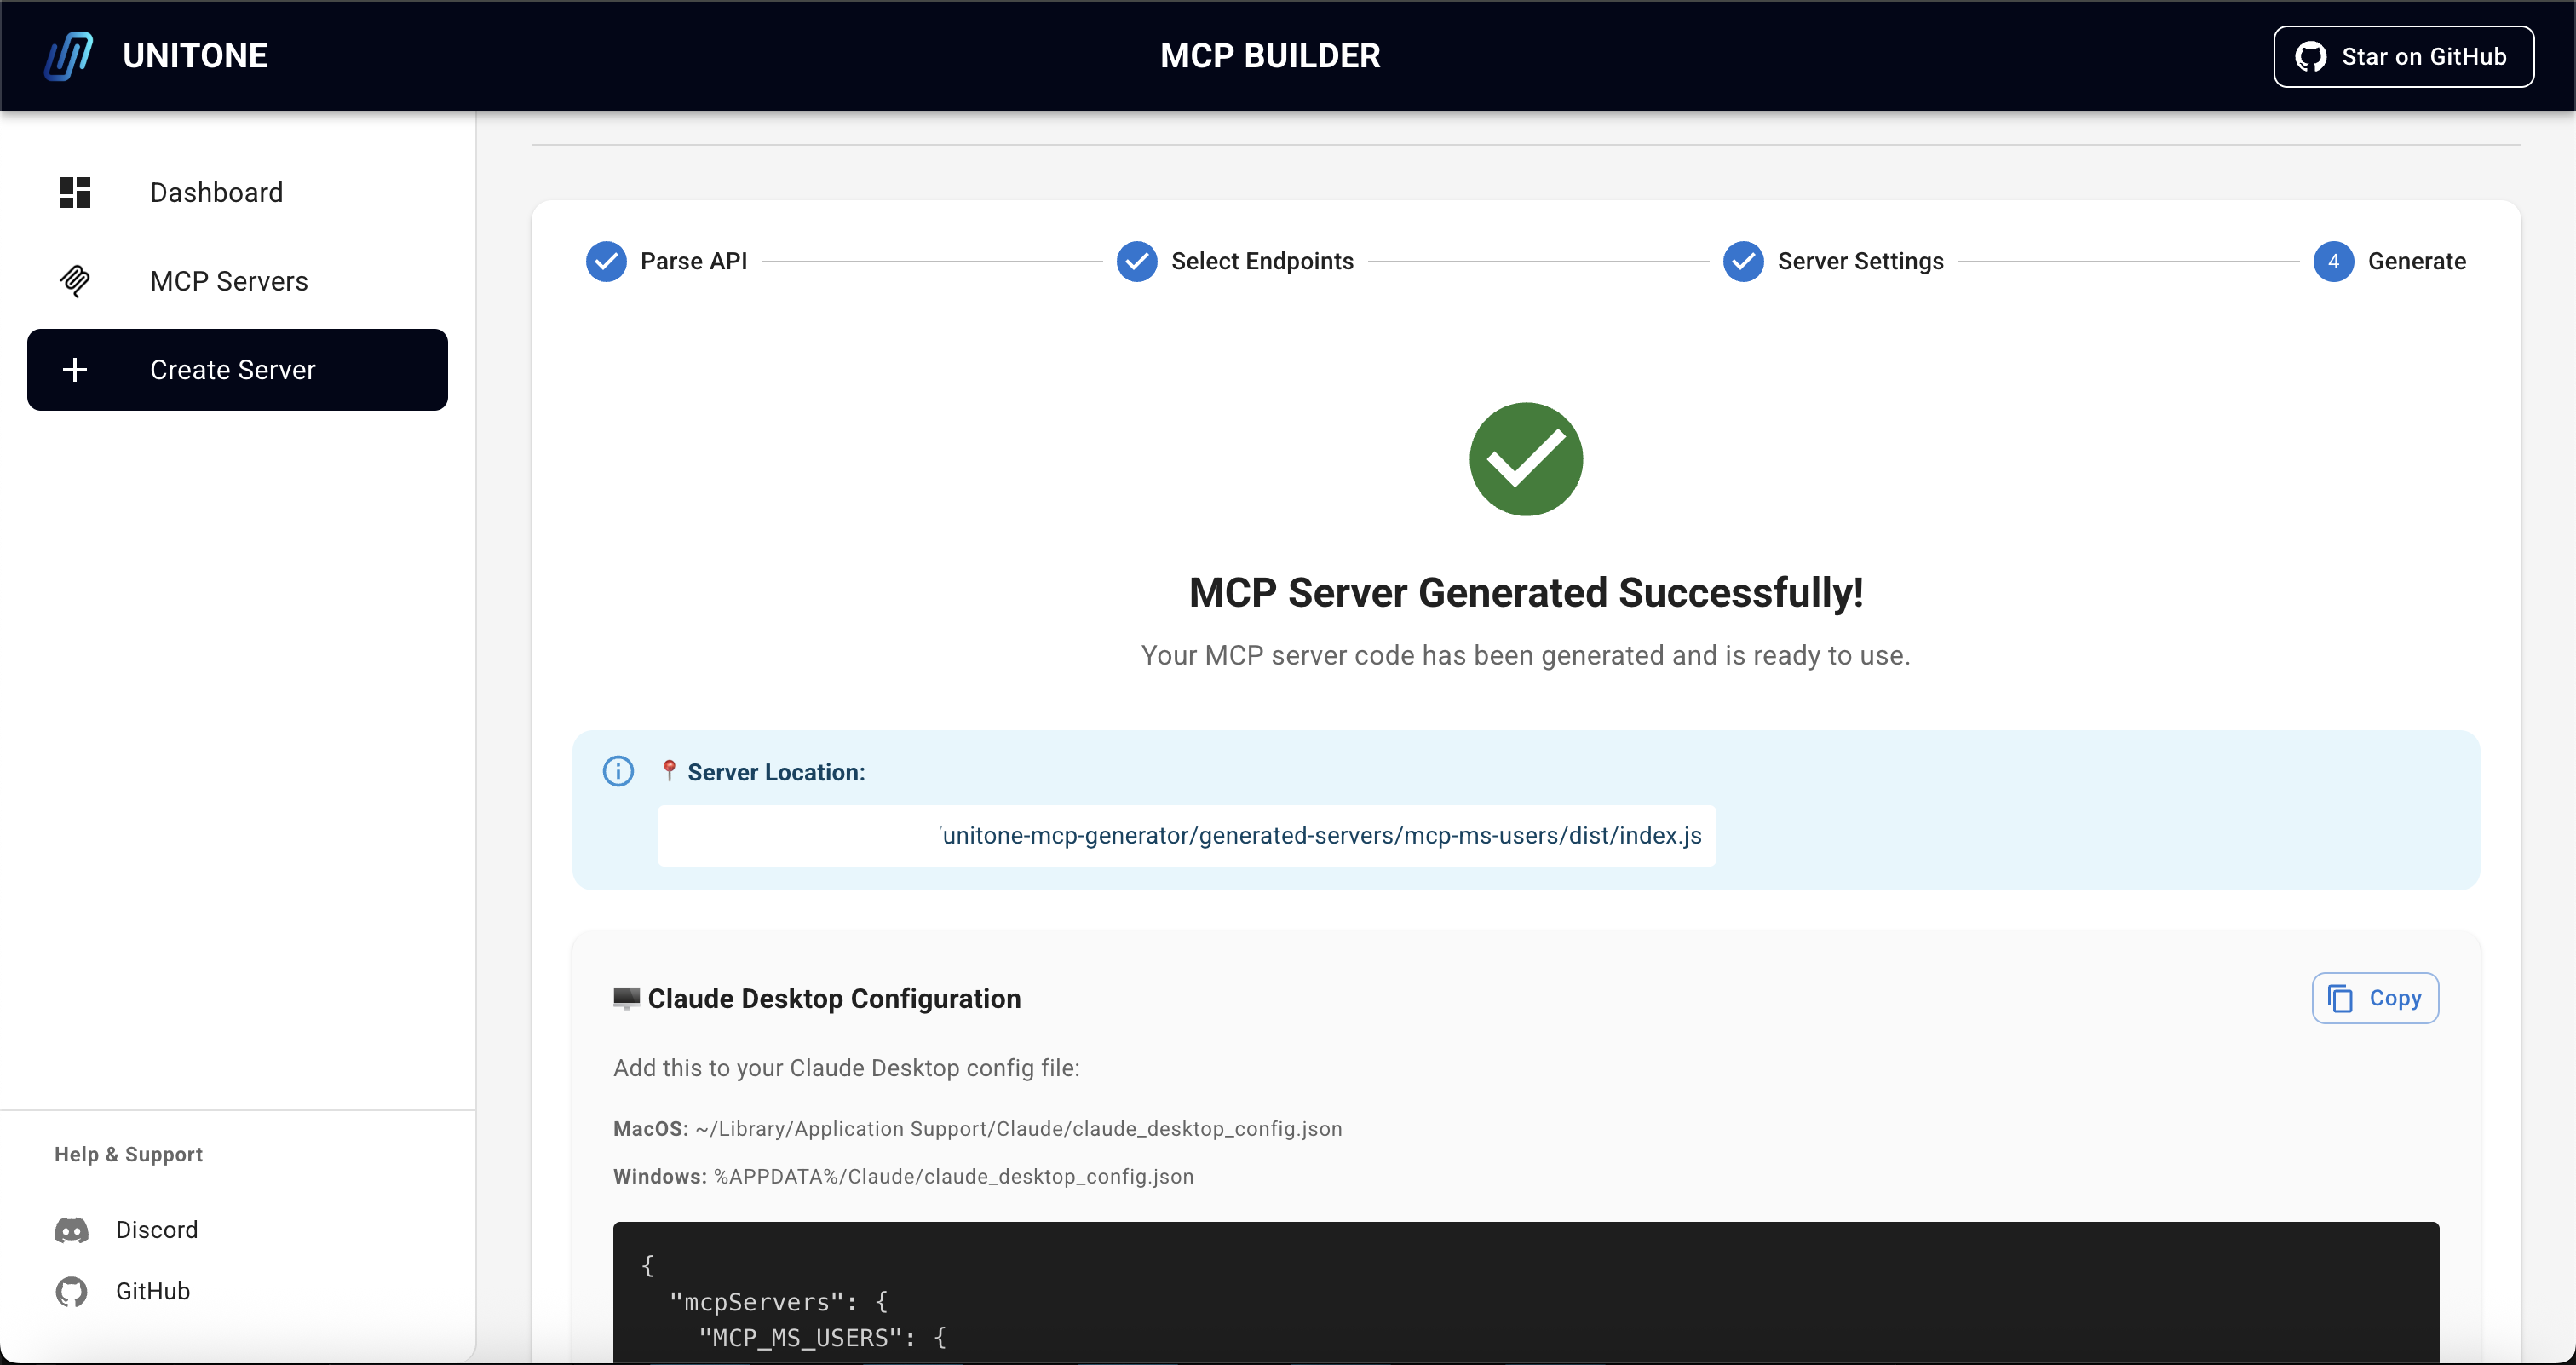The width and height of the screenshot is (2576, 1365).
Task: Click the Server Settings step label
Action: tap(1860, 262)
